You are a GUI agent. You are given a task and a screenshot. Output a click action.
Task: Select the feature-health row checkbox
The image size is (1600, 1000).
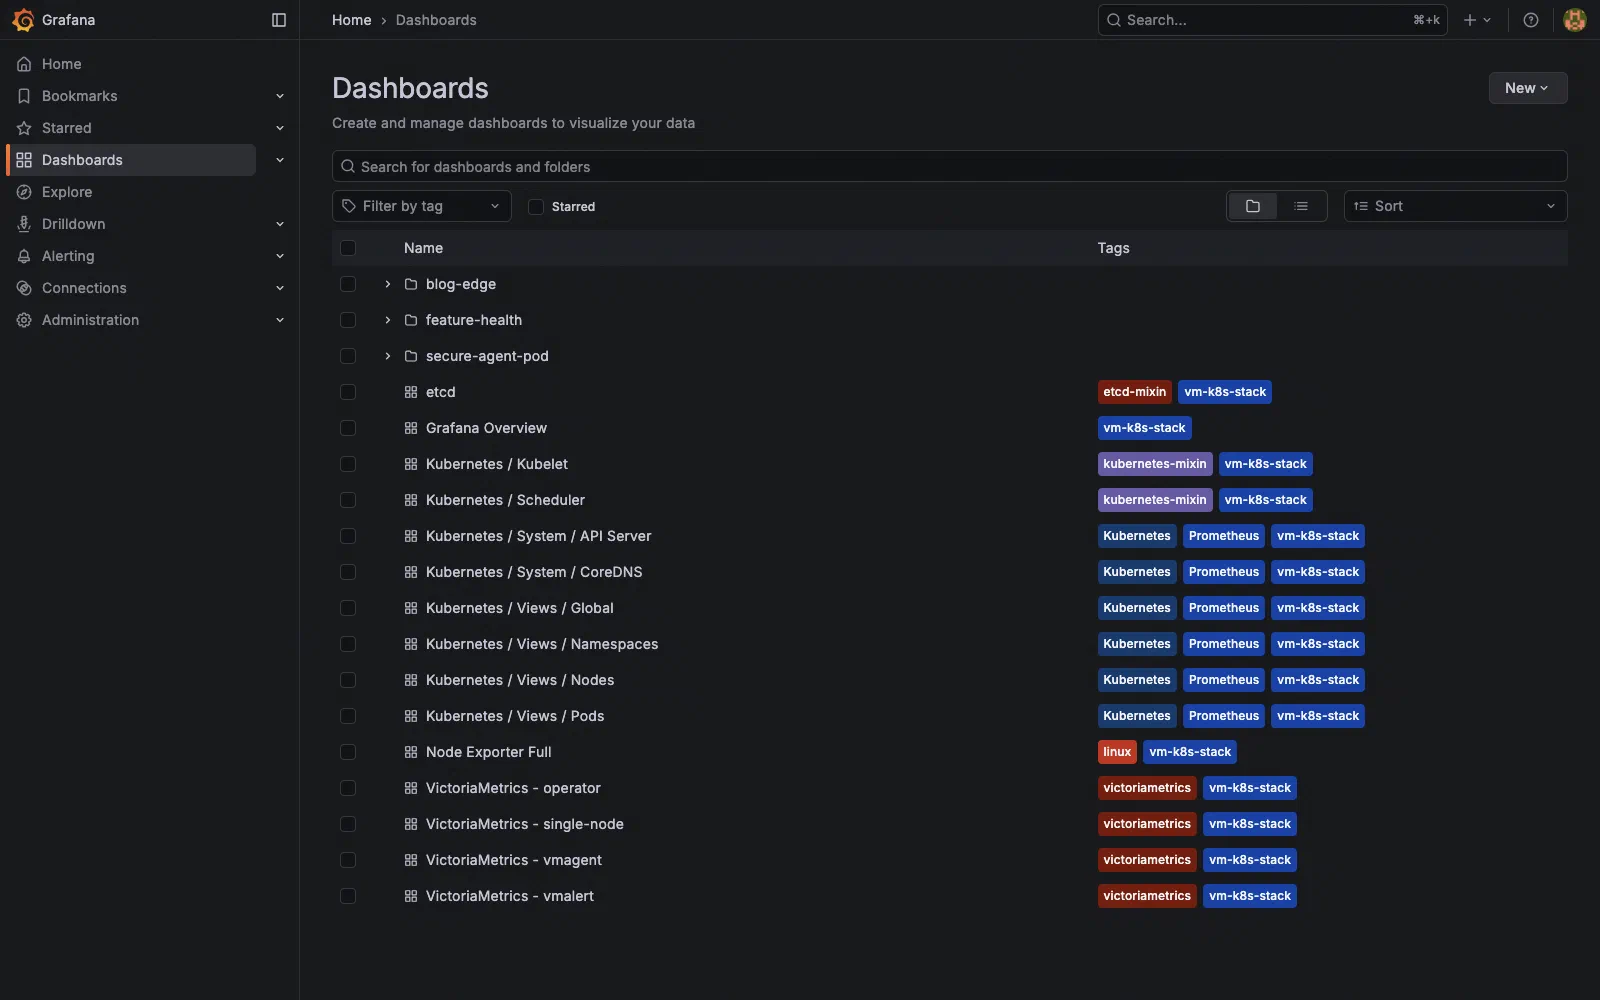pyautogui.click(x=348, y=320)
